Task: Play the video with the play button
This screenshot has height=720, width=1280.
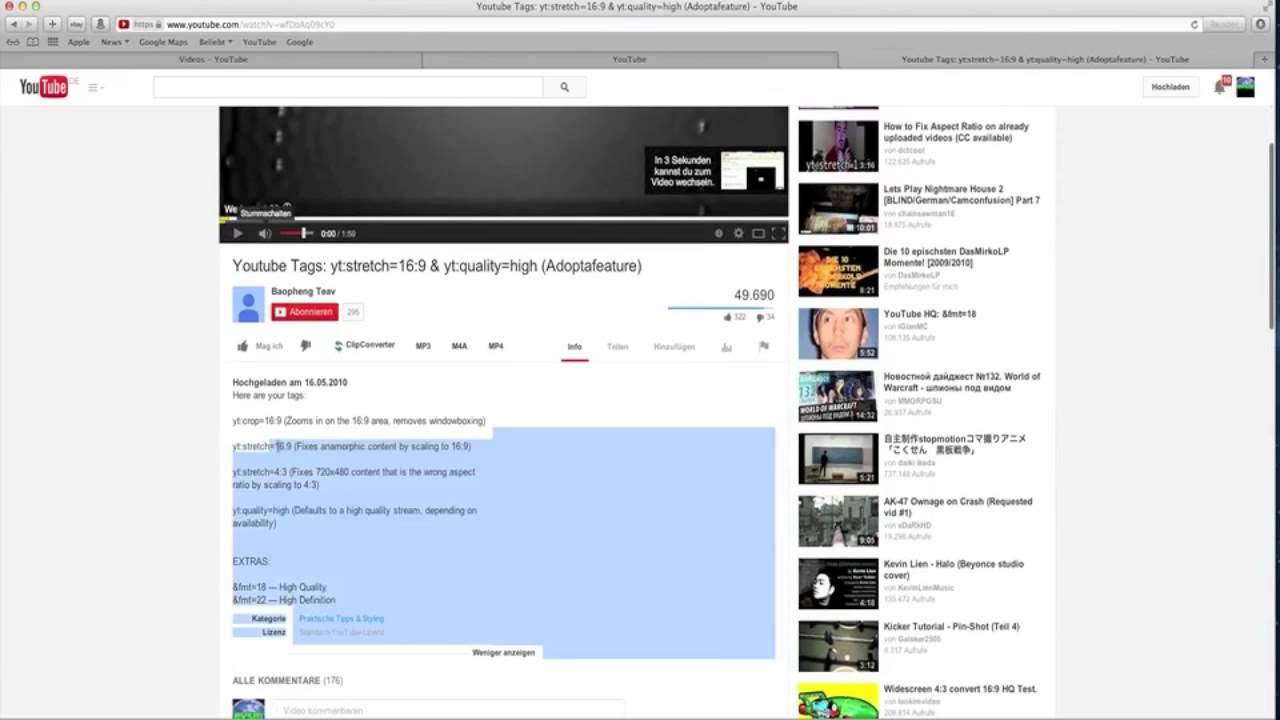Action: [x=237, y=233]
